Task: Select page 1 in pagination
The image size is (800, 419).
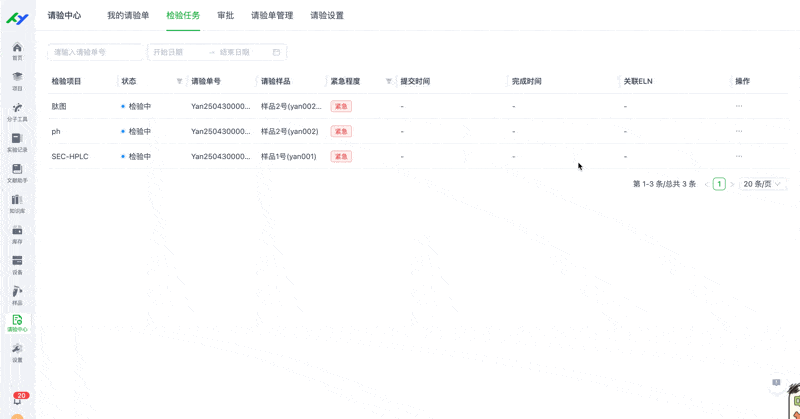Action: coord(719,184)
